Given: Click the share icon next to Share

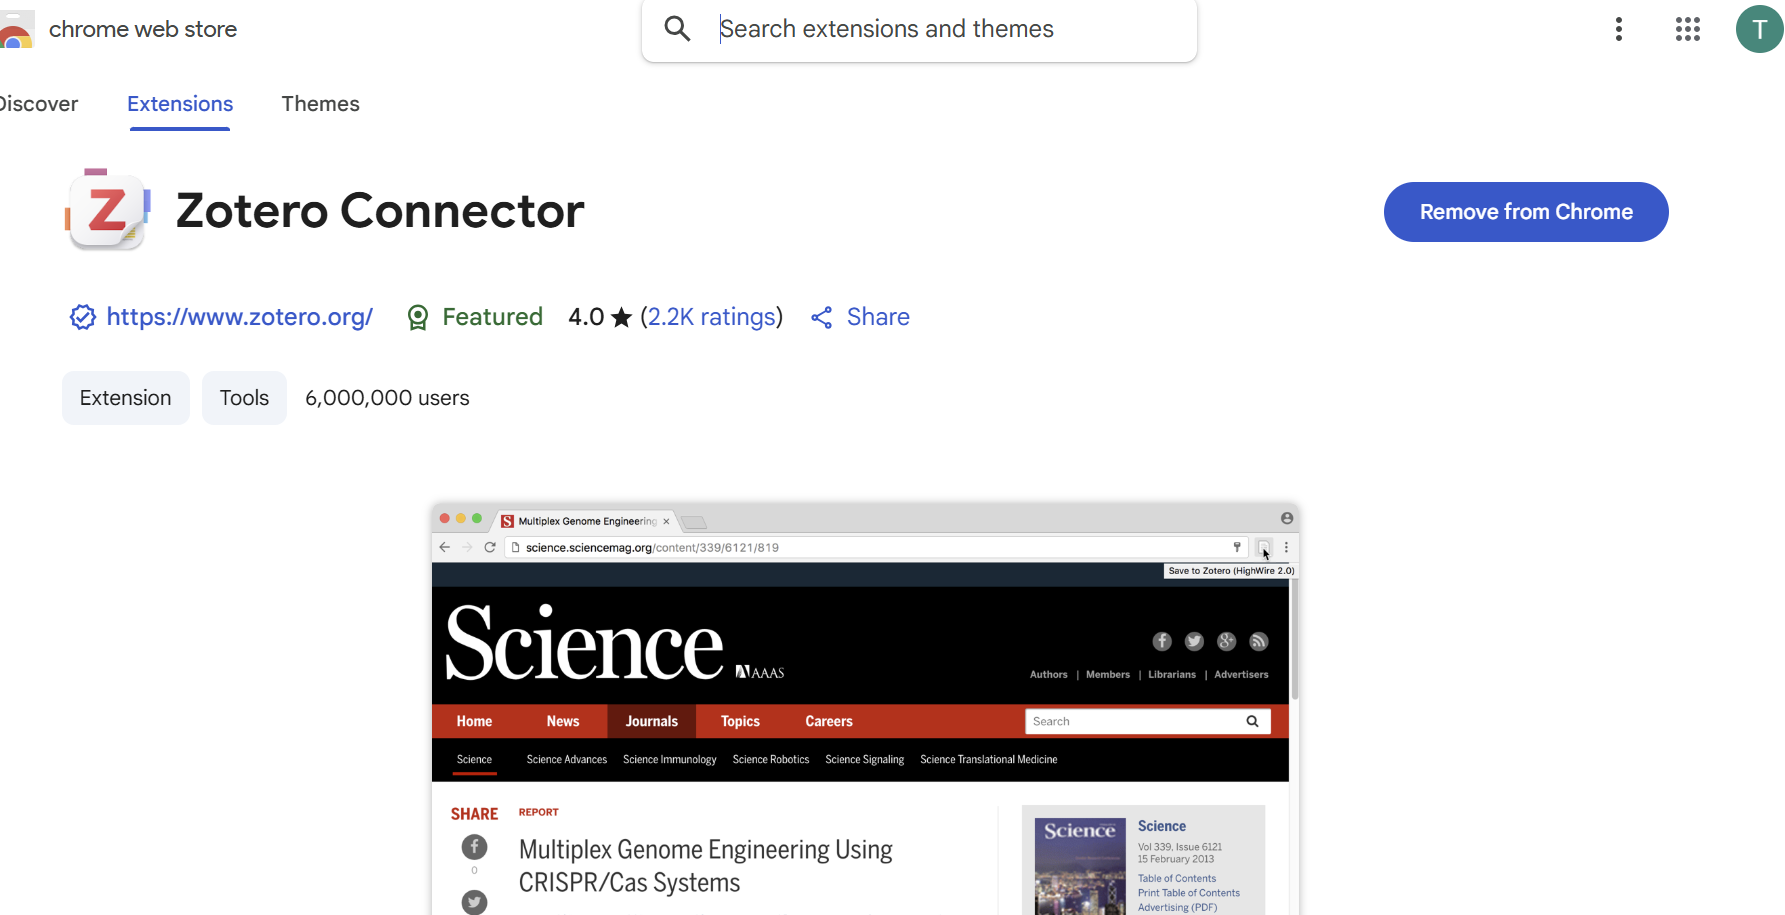Looking at the screenshot, I should [x=822, y=318].
